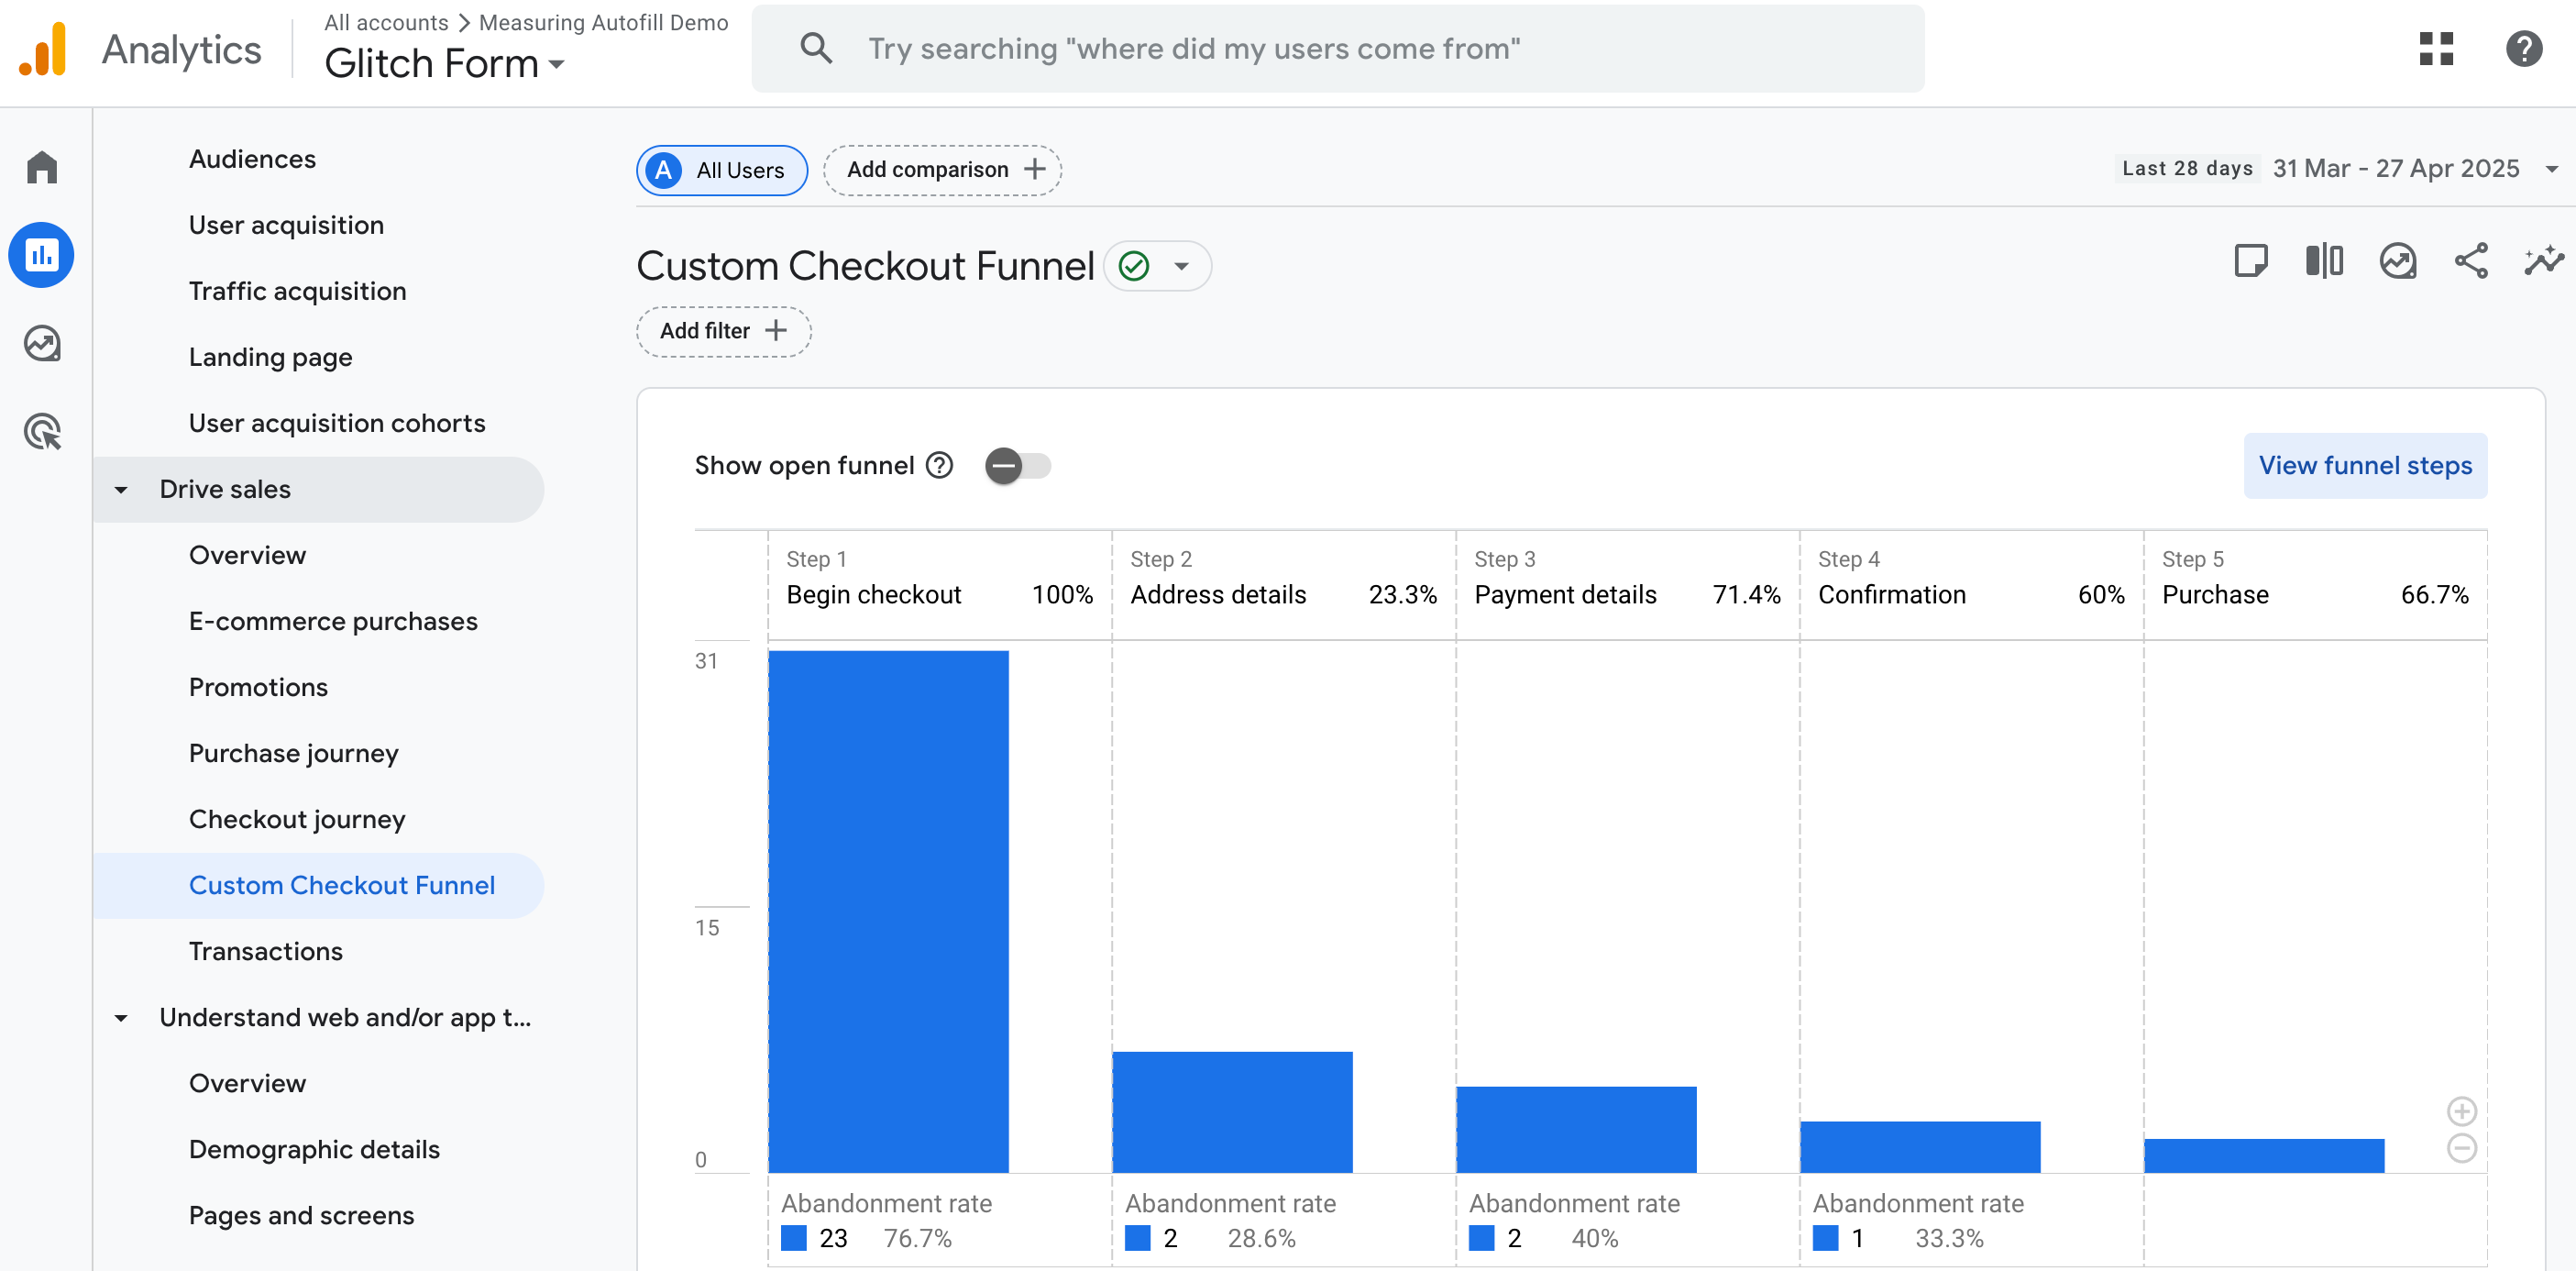
Task: Share this report using the share icon
Action: (2471, 261)
